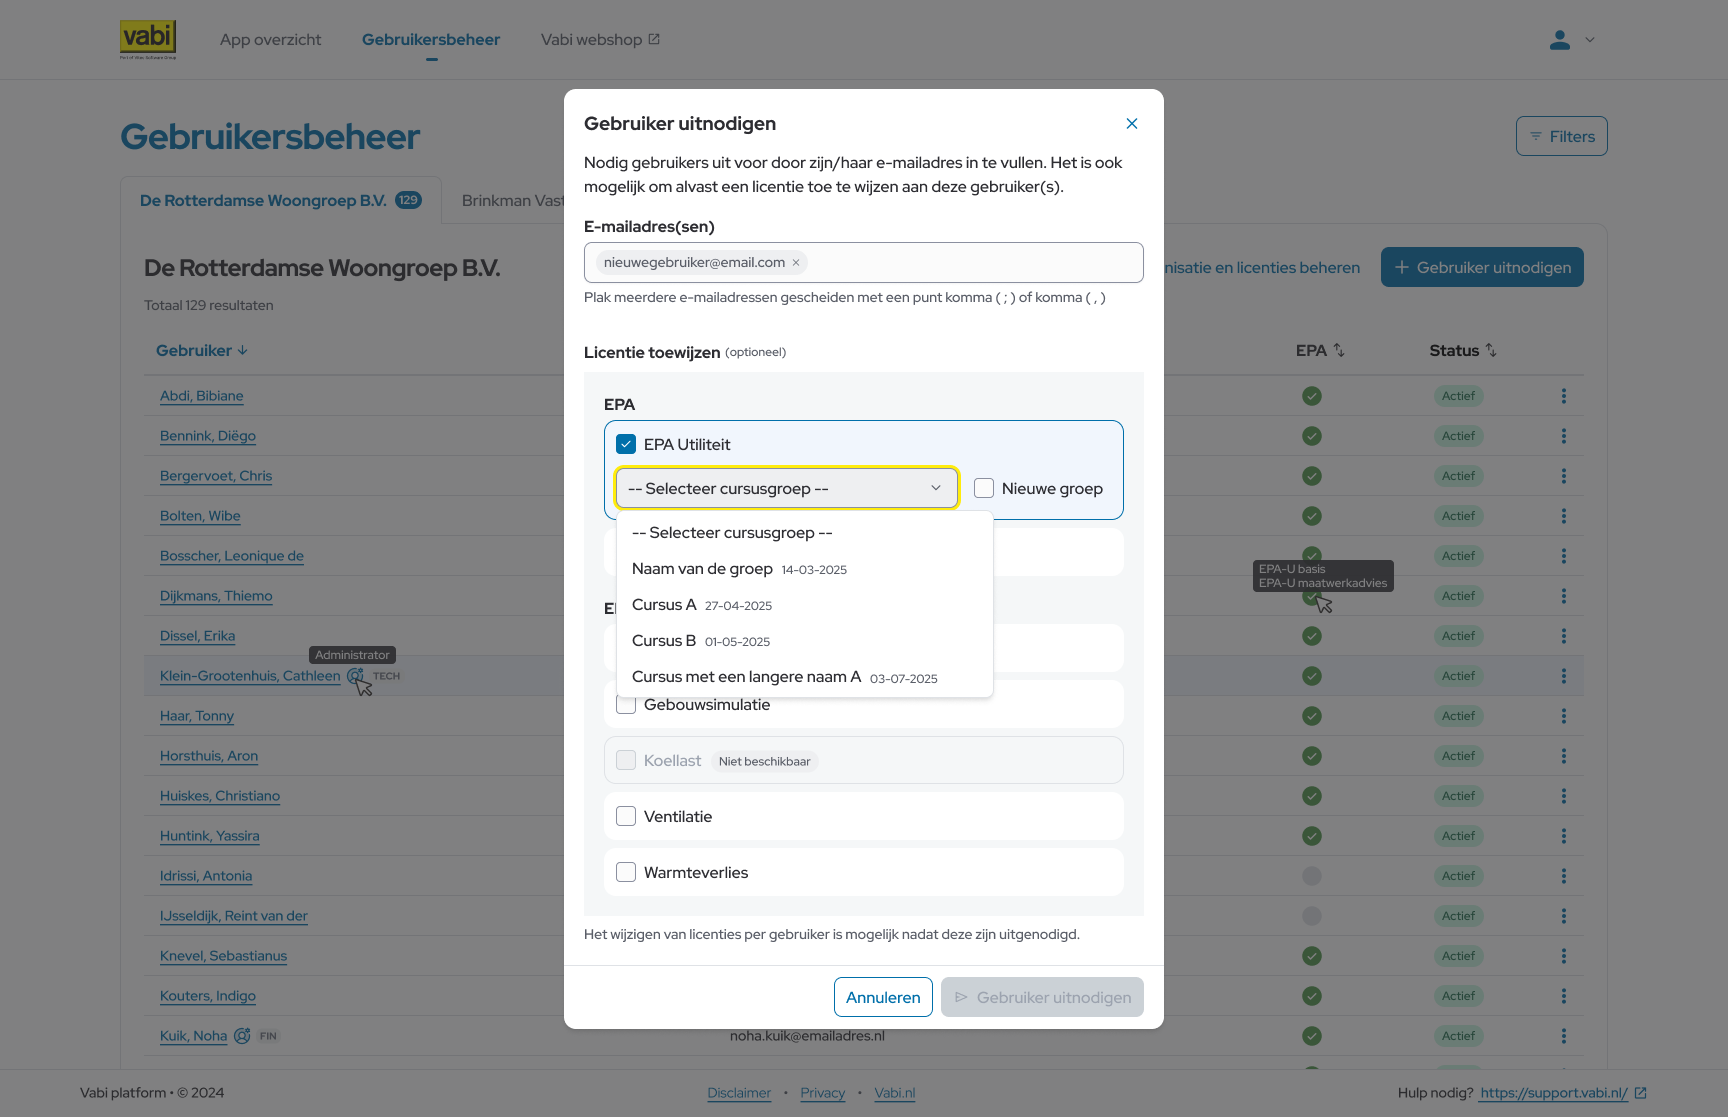Click the EPA column sort icon

(1339, 351)
